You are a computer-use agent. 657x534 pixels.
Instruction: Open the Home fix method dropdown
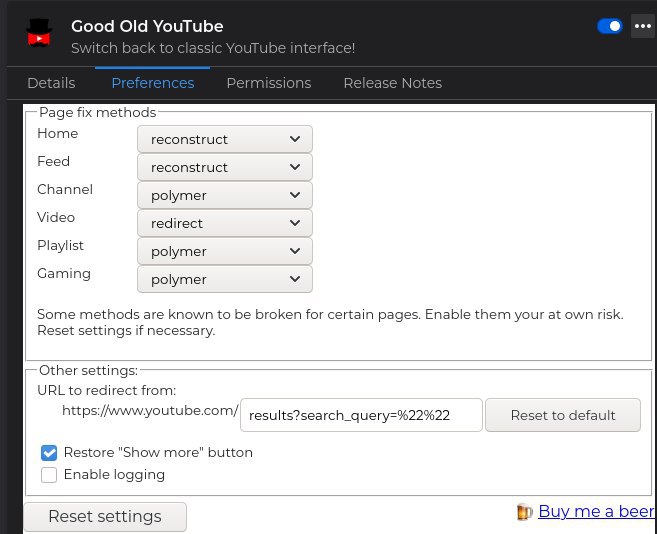[225, 139]
